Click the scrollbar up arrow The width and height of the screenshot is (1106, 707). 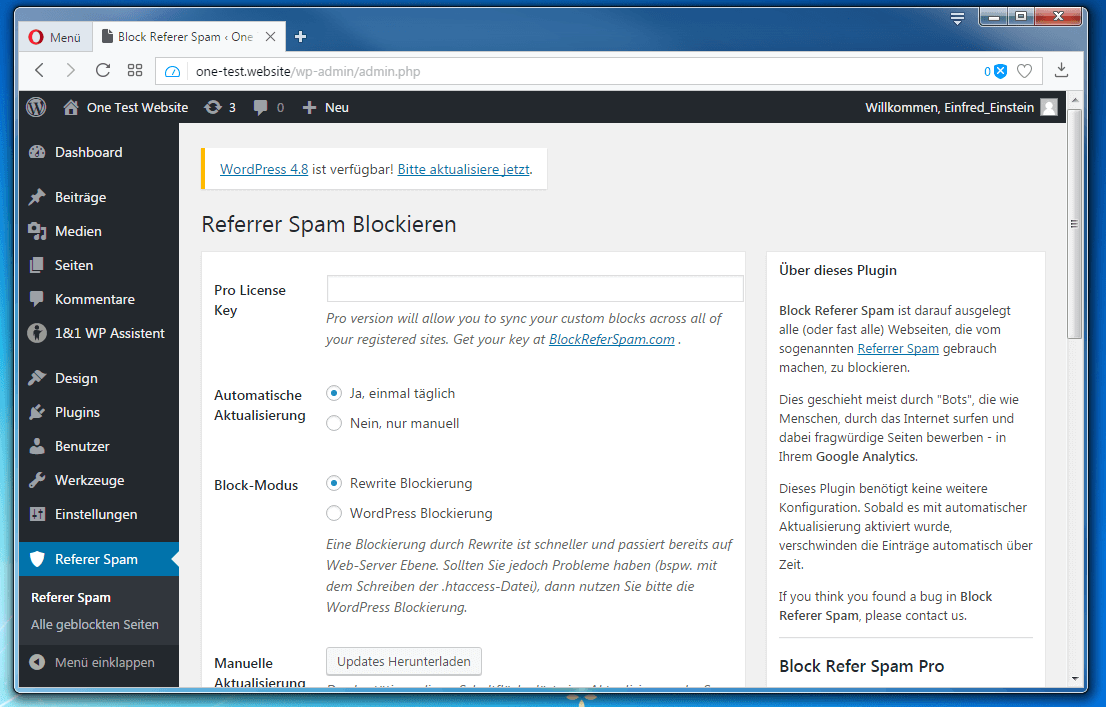(1074, 101)
